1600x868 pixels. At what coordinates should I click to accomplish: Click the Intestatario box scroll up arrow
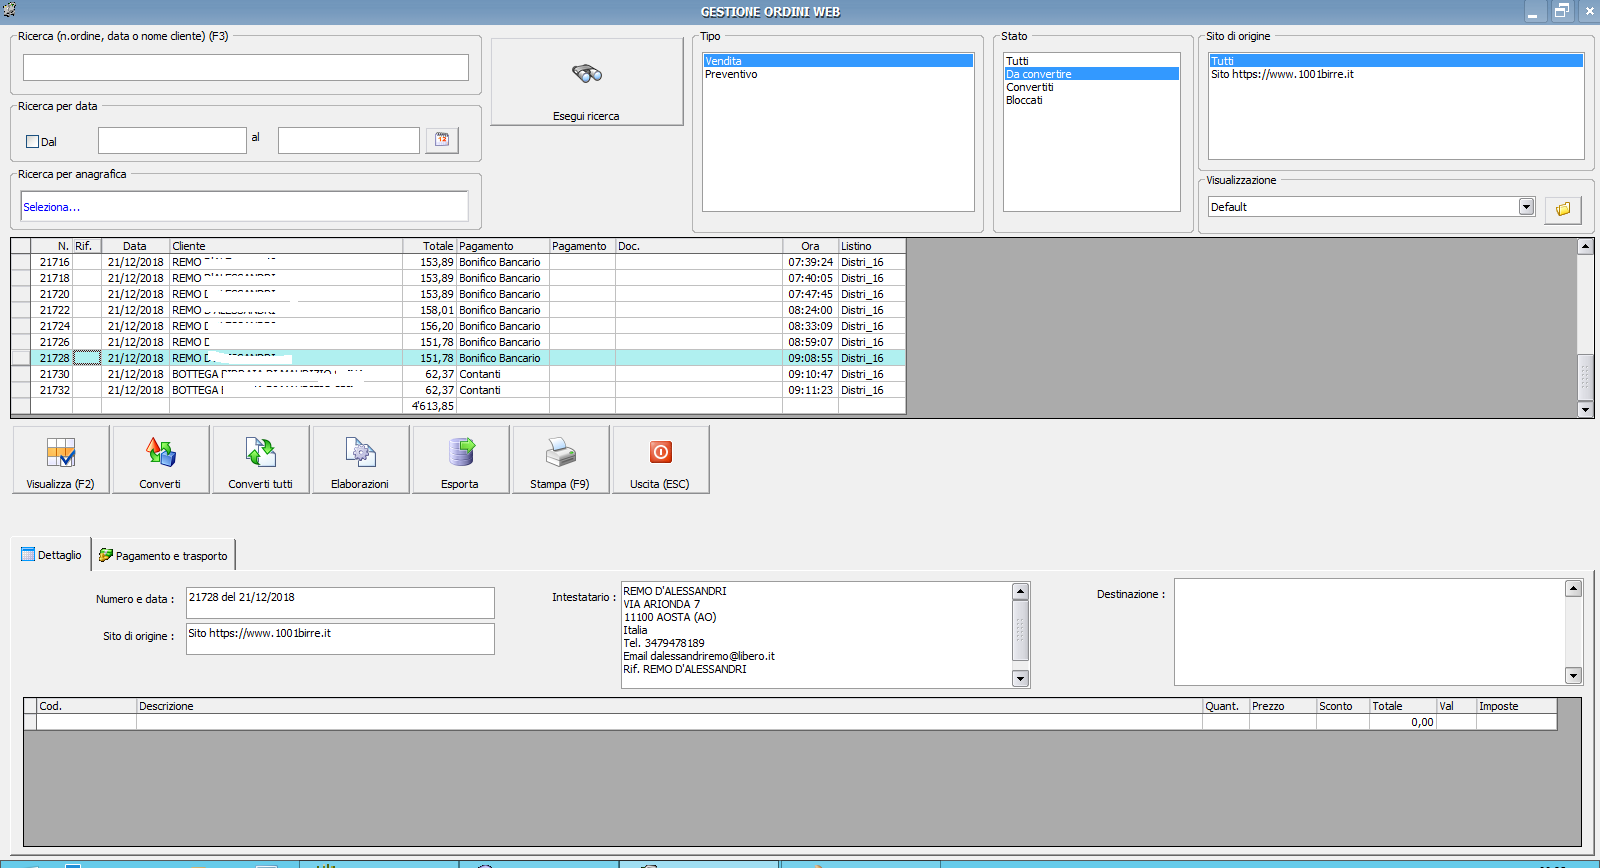click(x=1020, y=591)
